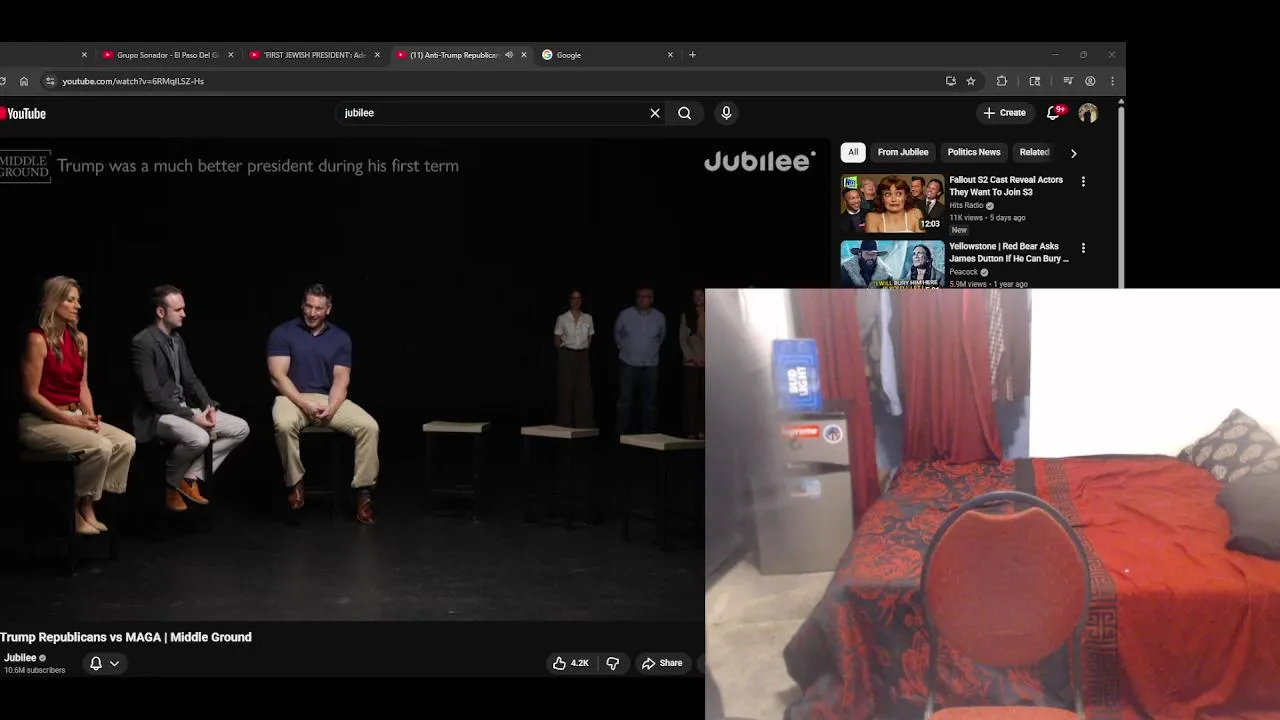
Task: Click video title Trump Republicans vs MAGA
Action: coord(126,637)
